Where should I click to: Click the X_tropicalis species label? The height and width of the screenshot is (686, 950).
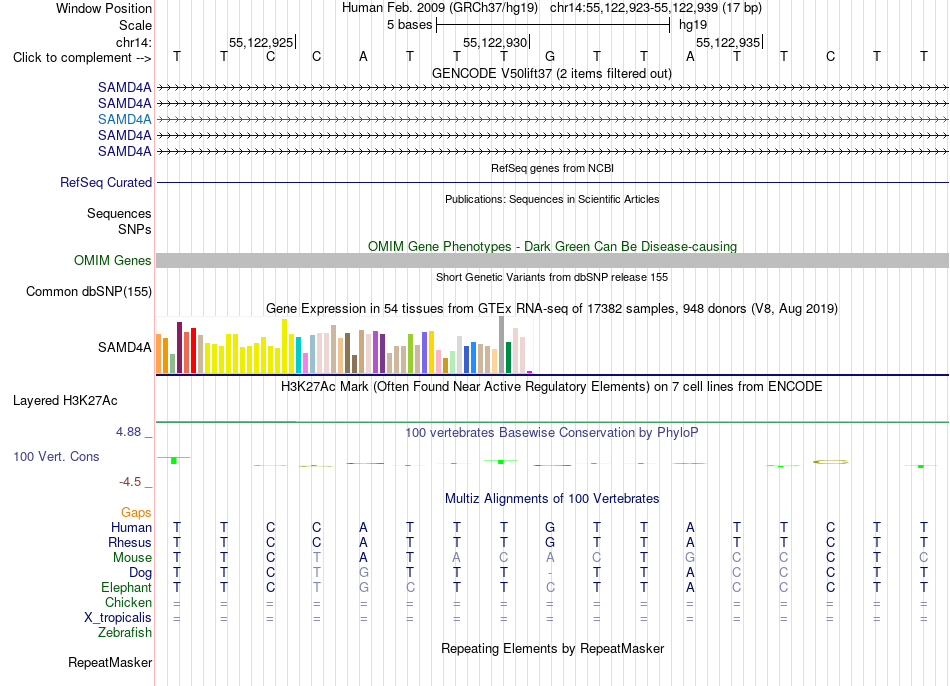pos(118,618)
